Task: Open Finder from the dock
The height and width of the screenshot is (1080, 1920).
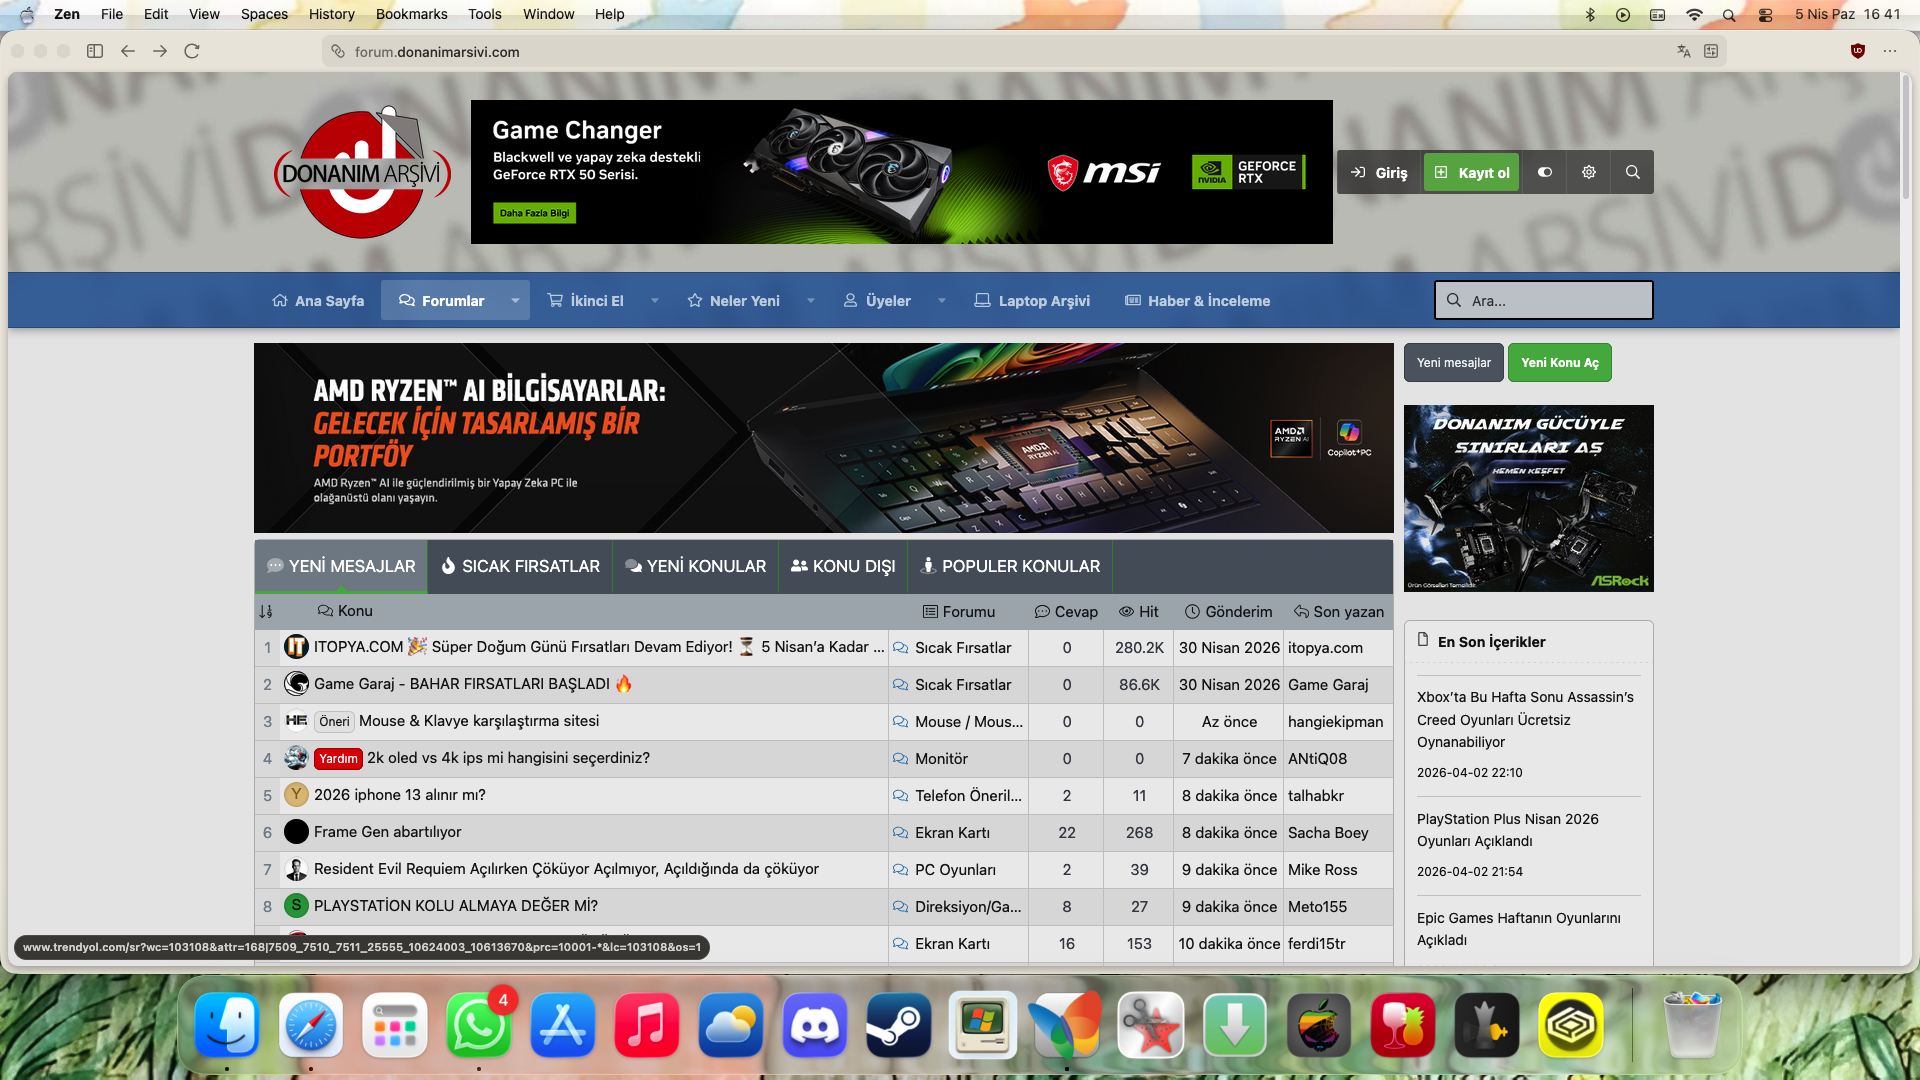Action: click(227, 1026)
